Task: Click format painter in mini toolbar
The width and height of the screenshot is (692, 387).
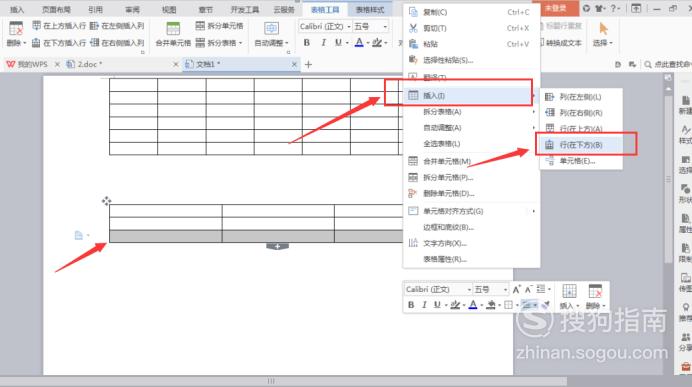Action: coord(546,305)
